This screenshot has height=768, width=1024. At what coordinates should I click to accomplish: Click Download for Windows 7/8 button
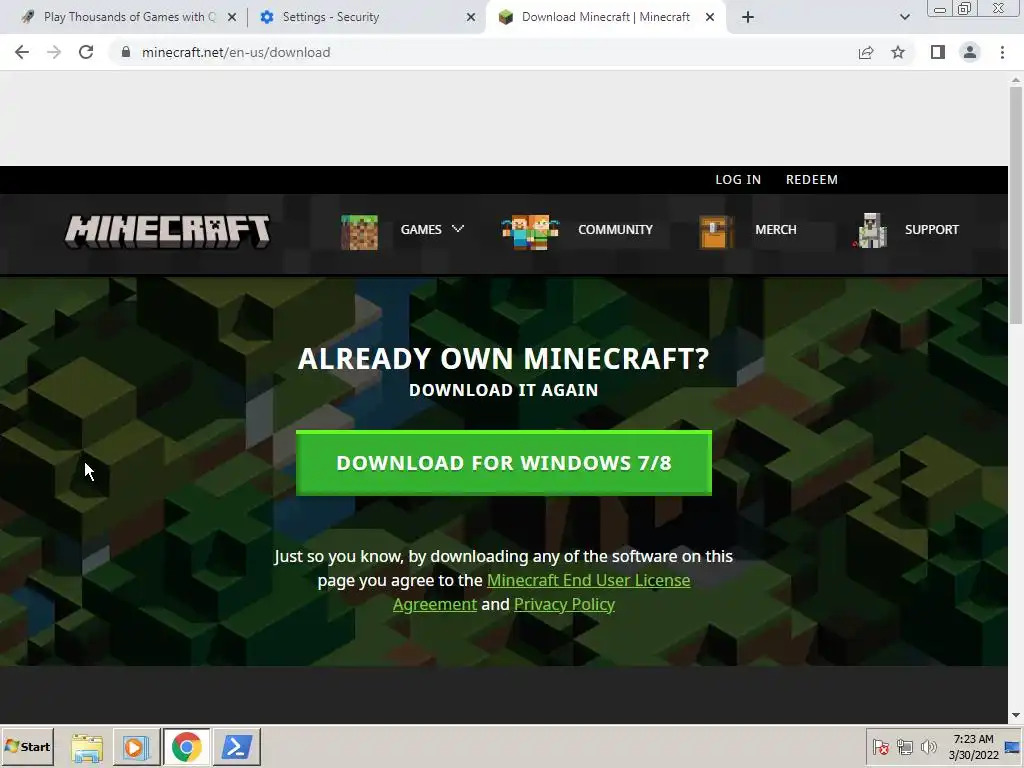(x=504, y=463)
